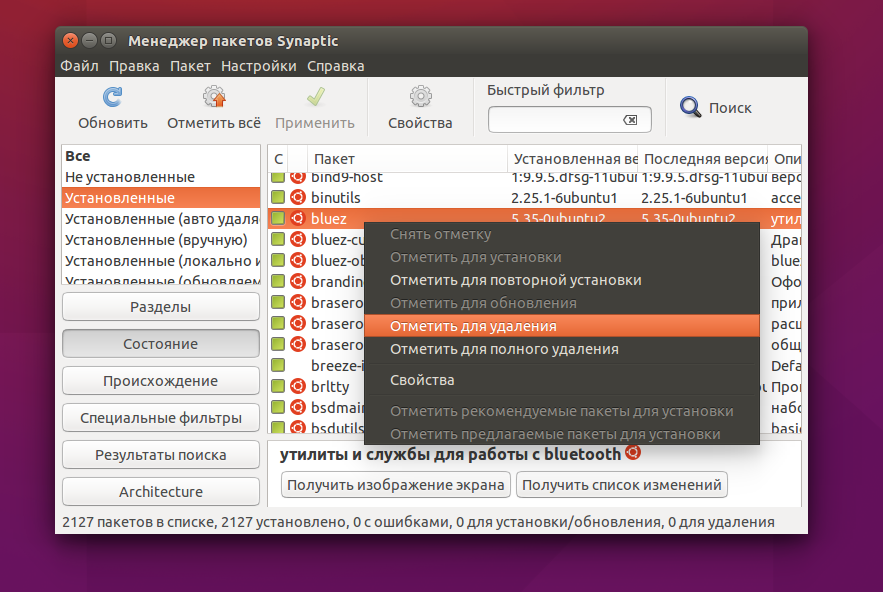Open the Свойства gear toolbar icon
The height and width of the screenshot is (592, 883).
(420, 97)
